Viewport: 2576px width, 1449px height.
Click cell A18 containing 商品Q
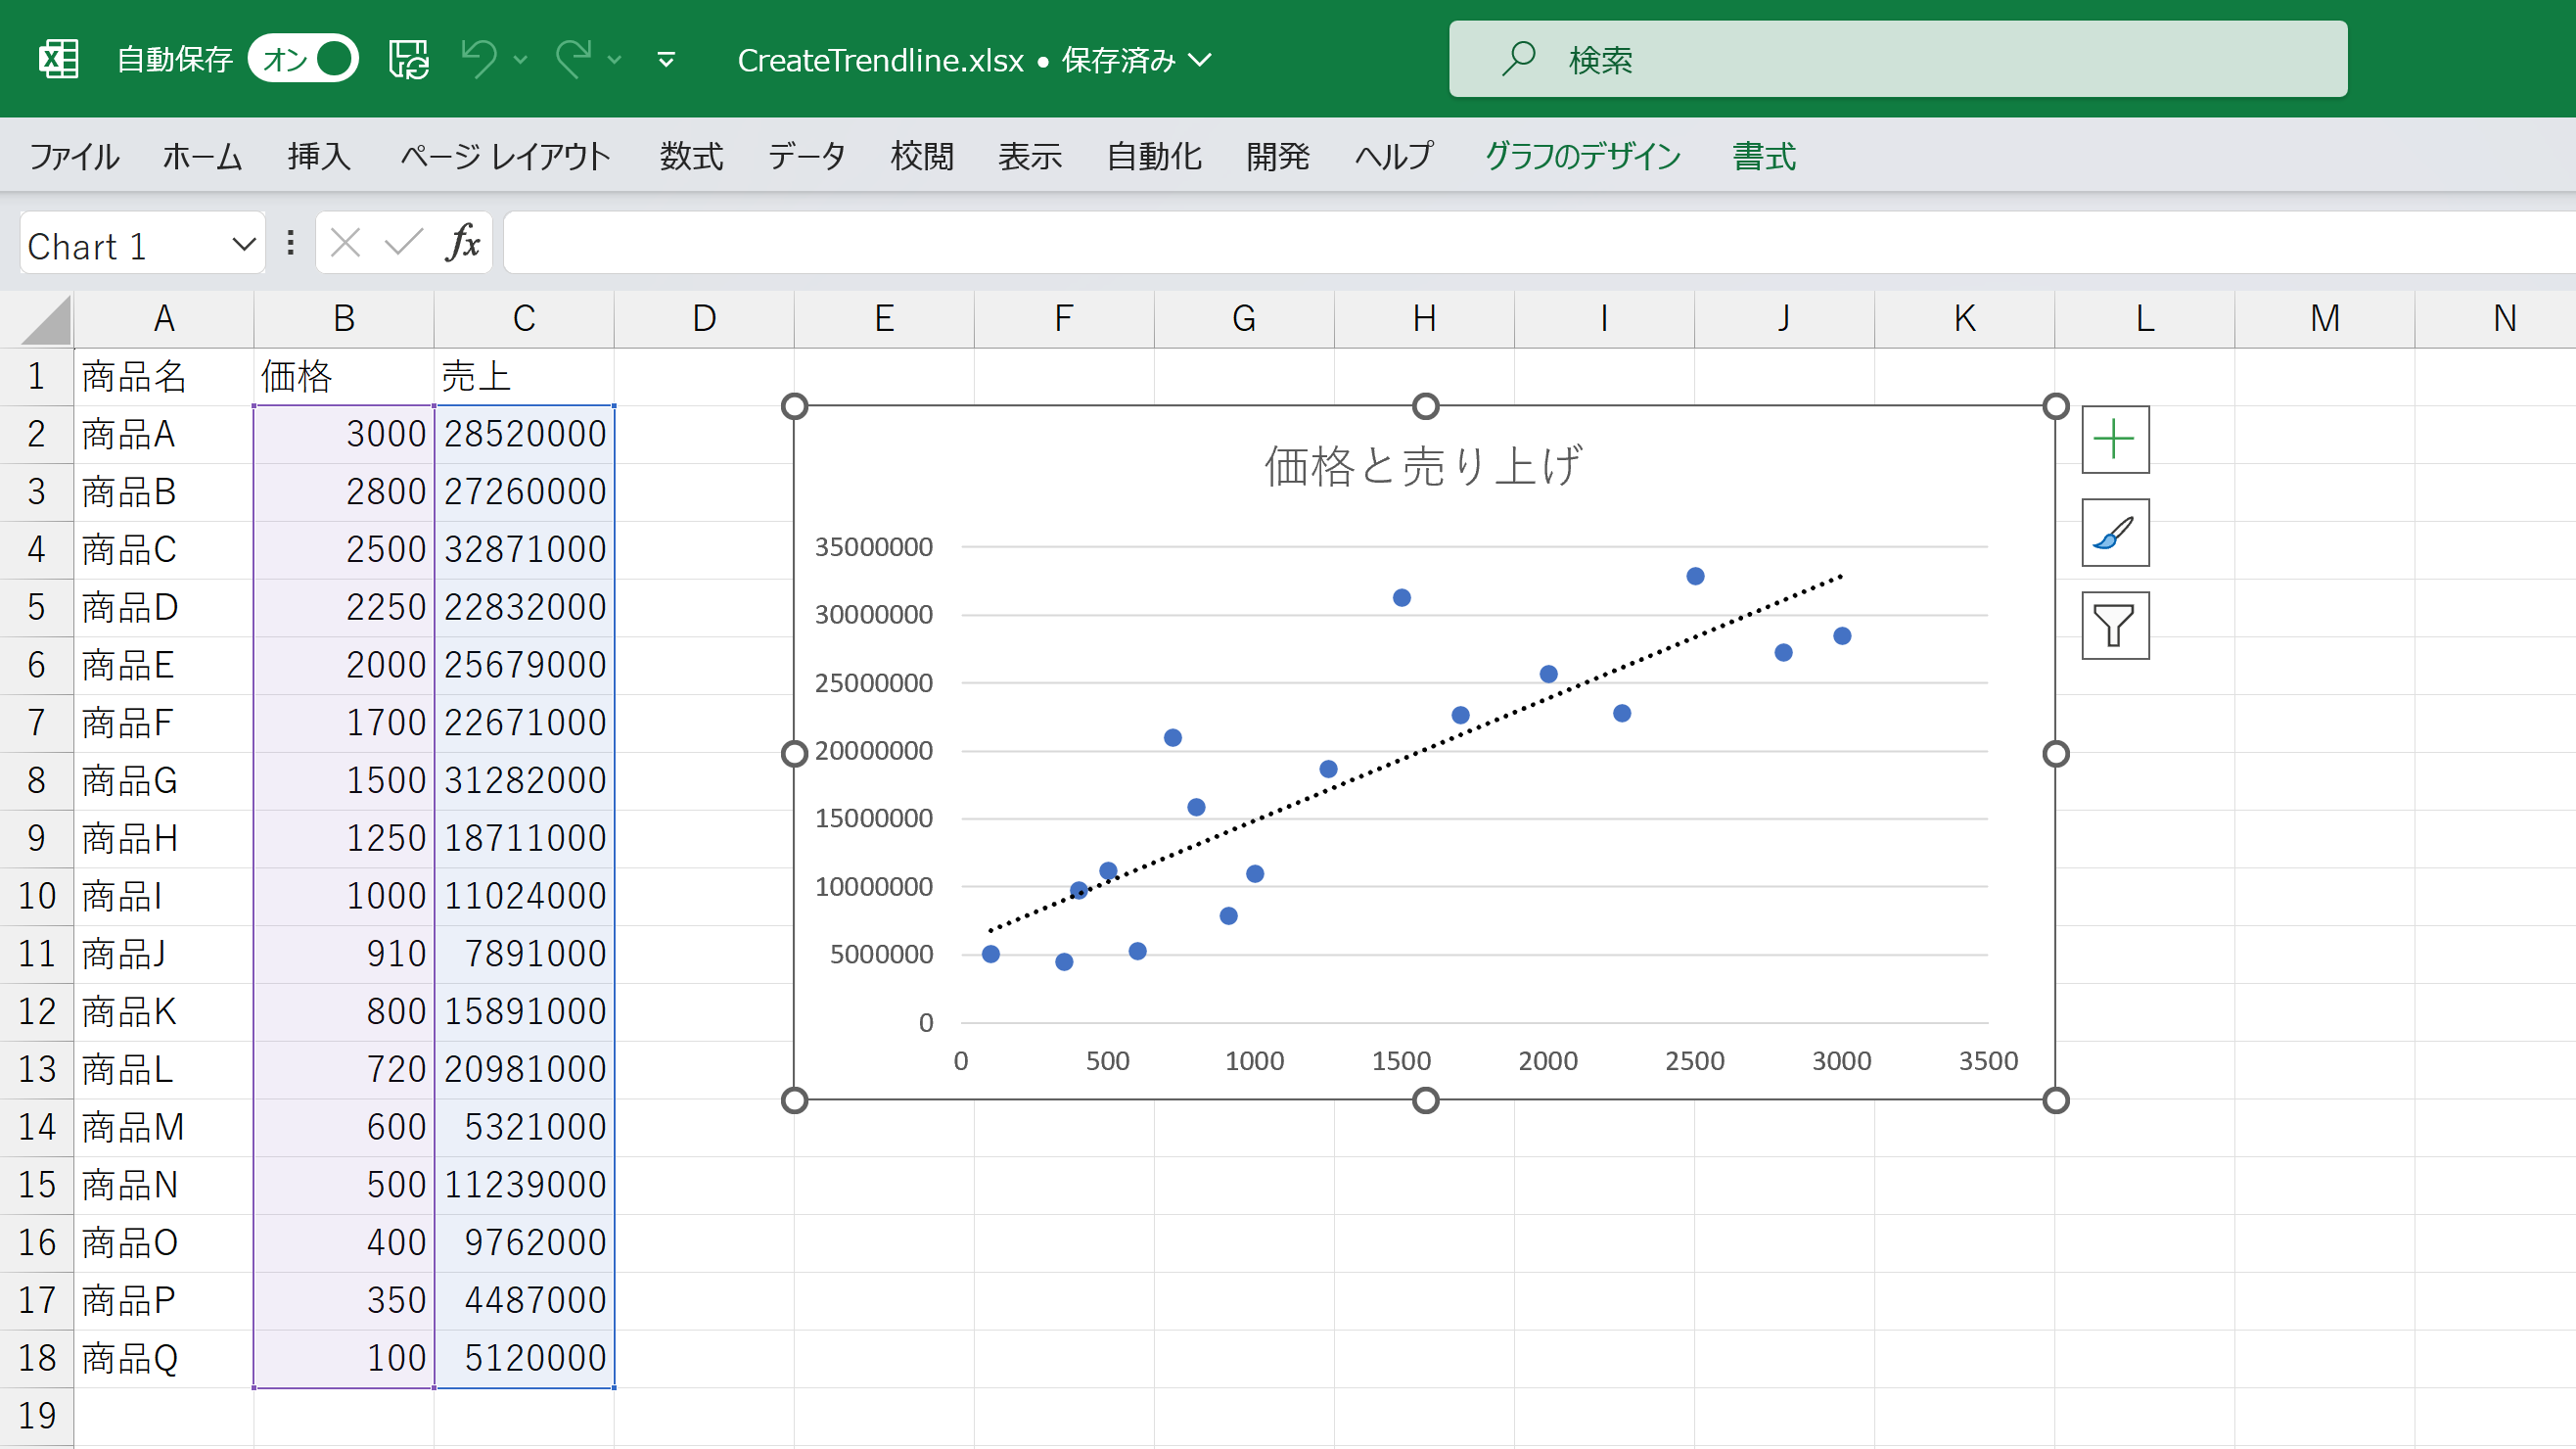164,1358
